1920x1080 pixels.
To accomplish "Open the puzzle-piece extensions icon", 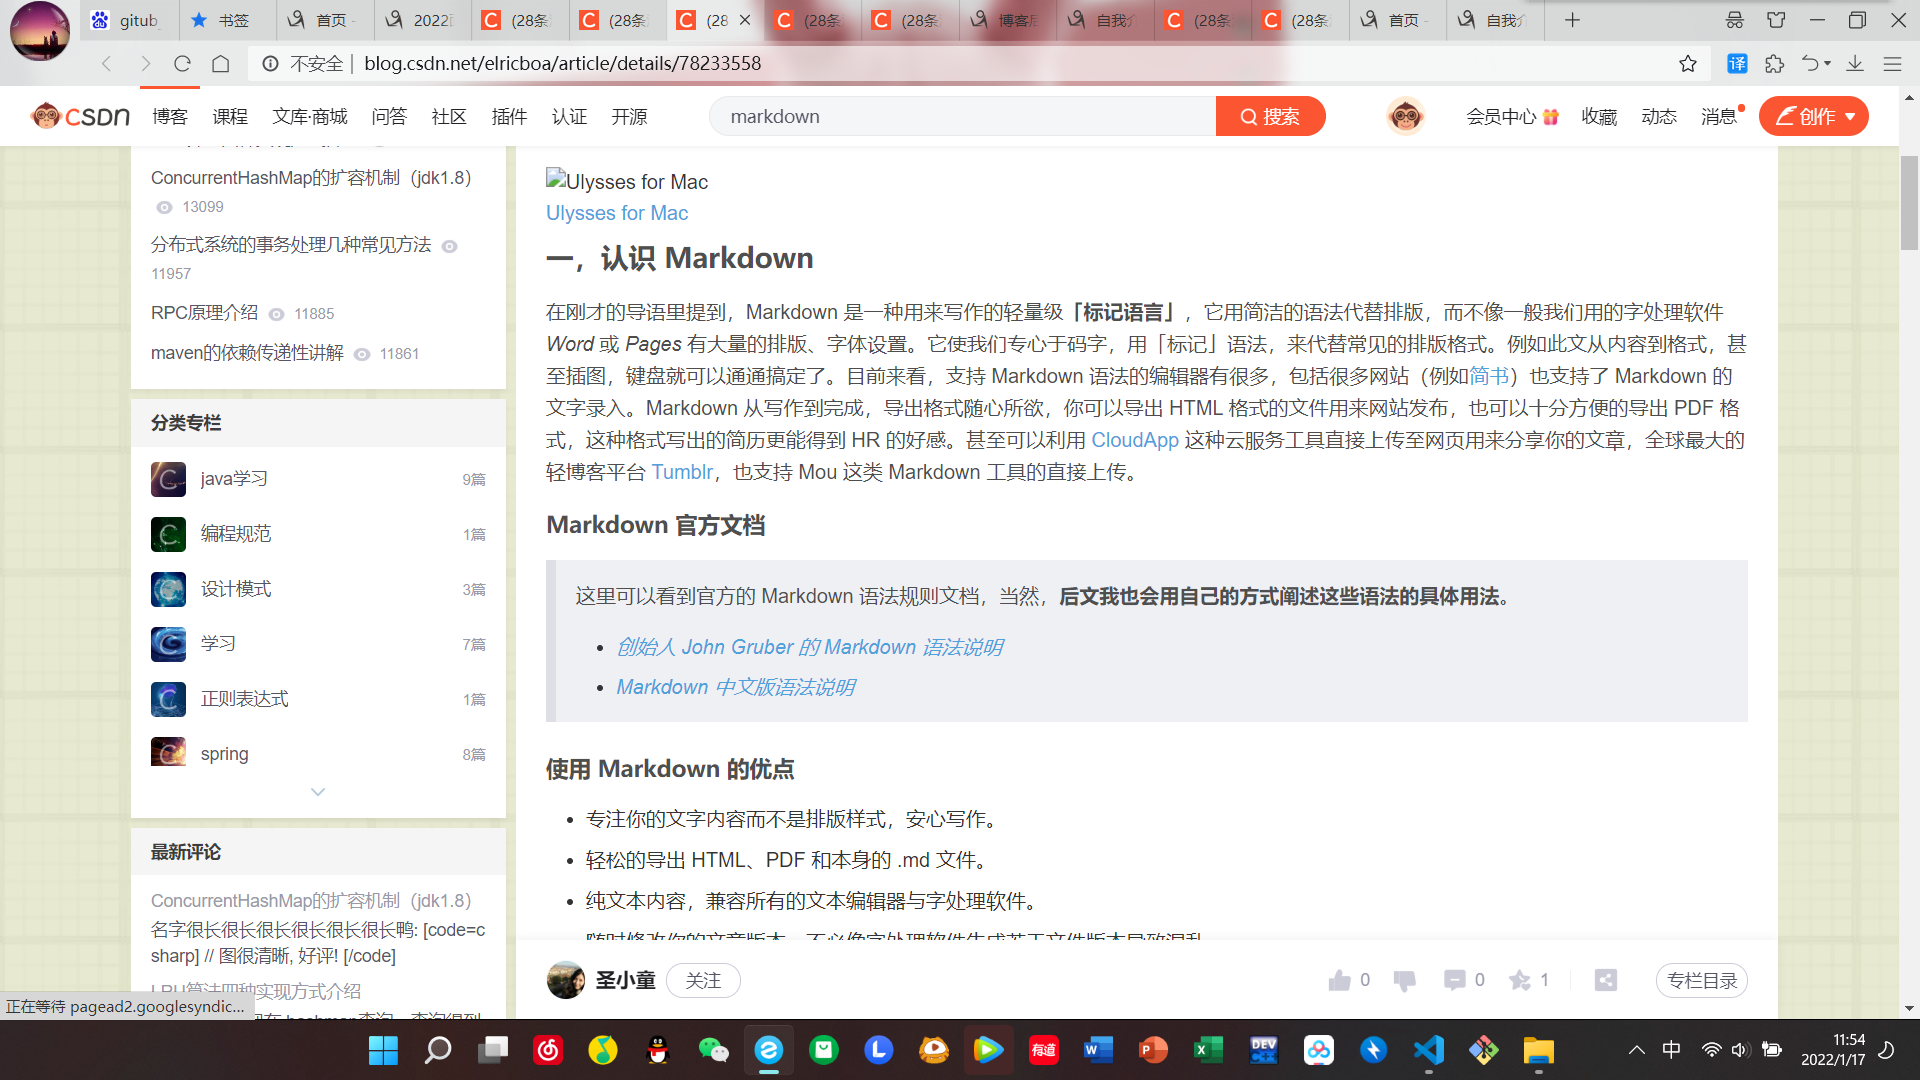I will point(1774,64).
